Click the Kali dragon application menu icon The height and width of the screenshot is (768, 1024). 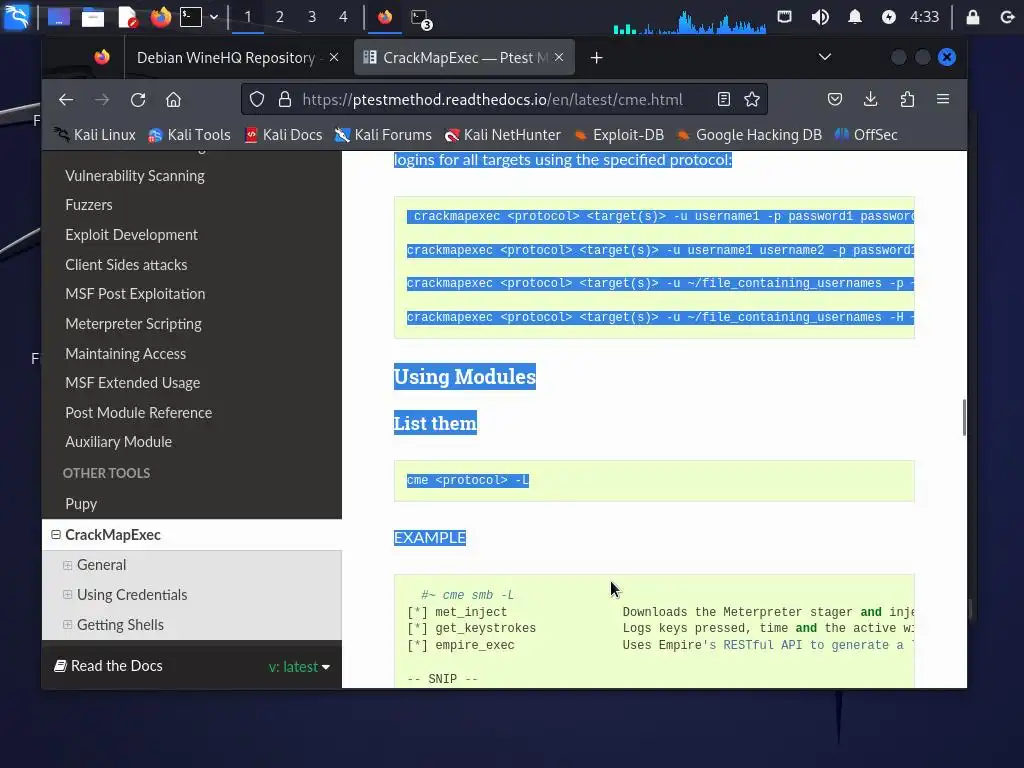[16, 16]
